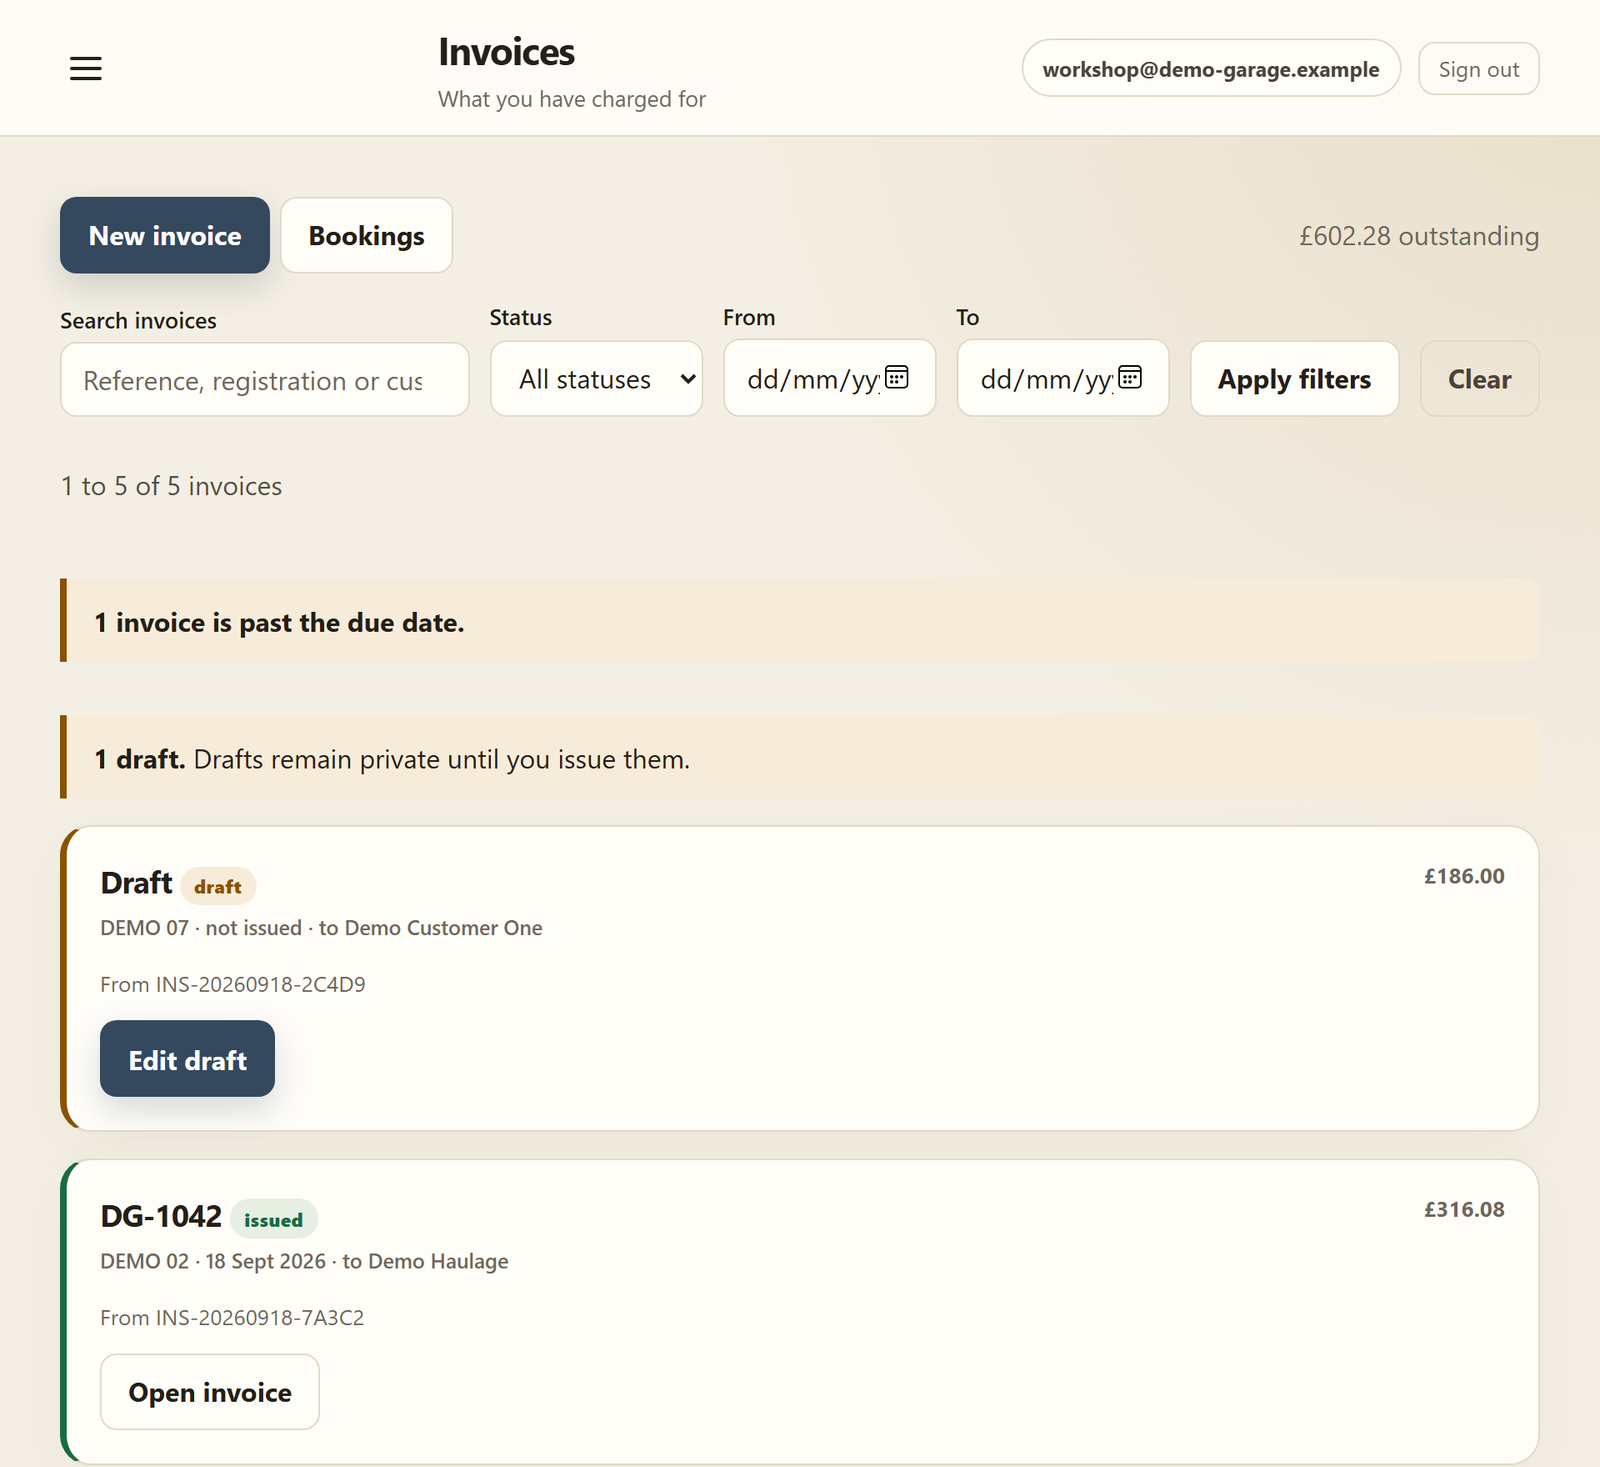Open the hamburger navigation menu

pyautogui.click(x=86, y=68)
